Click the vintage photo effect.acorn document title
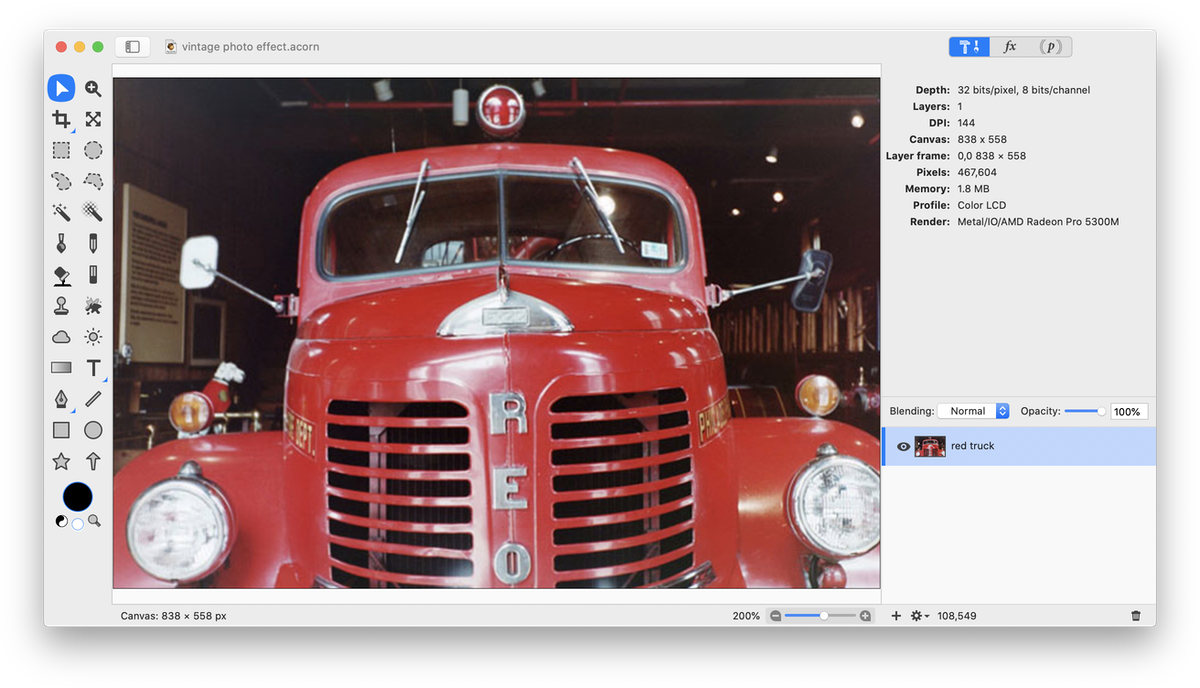Image resolution: width=1200 pixels, height=688 pixels. tap(251, 46)
